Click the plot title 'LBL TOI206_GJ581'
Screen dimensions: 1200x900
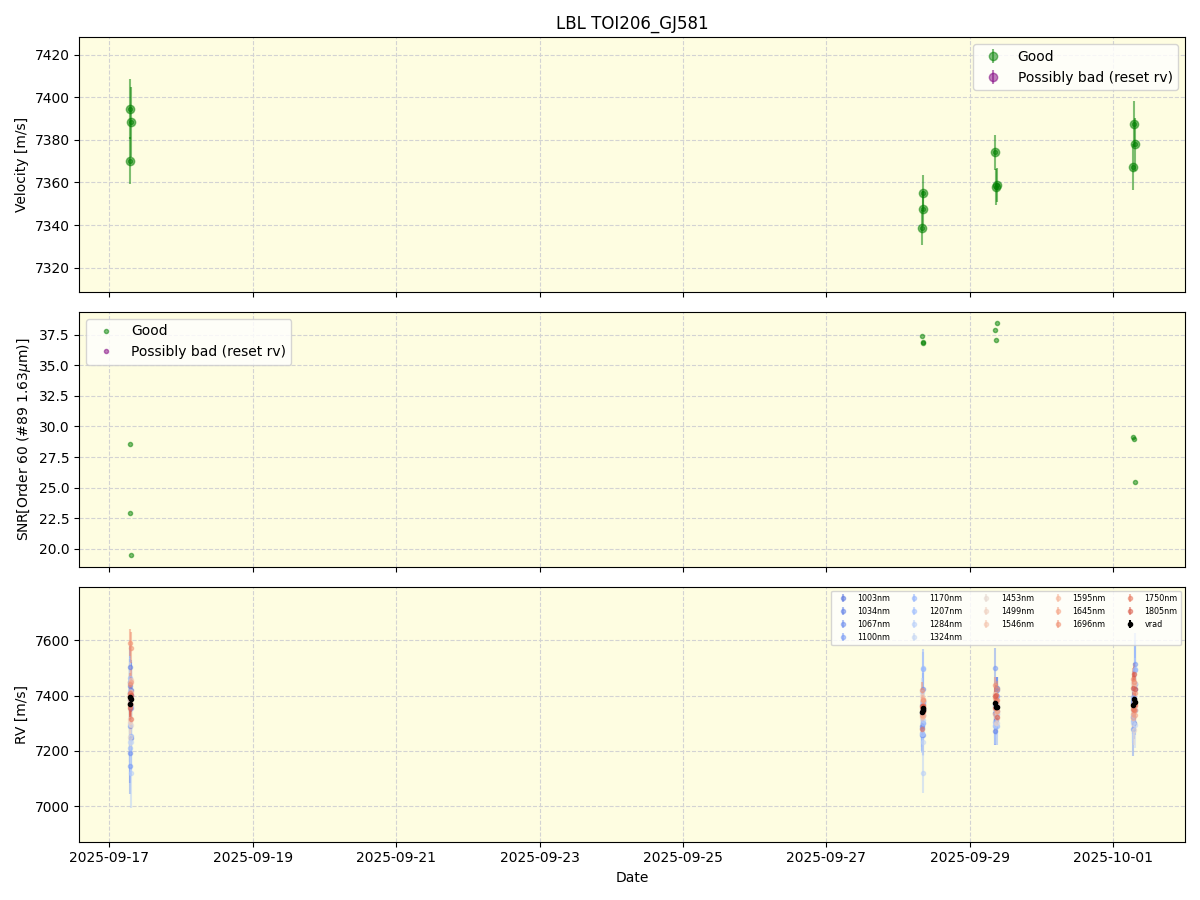(x=632, y=23)
